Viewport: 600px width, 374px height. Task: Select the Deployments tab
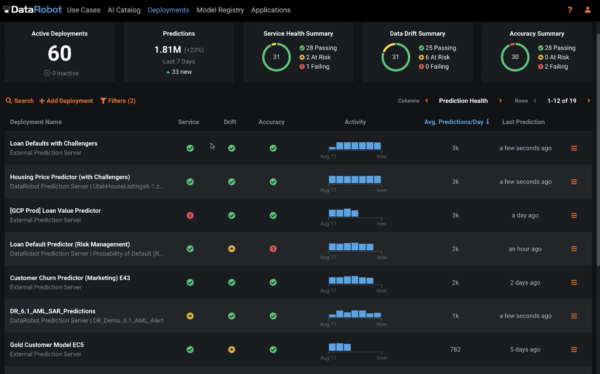[168, 10]
